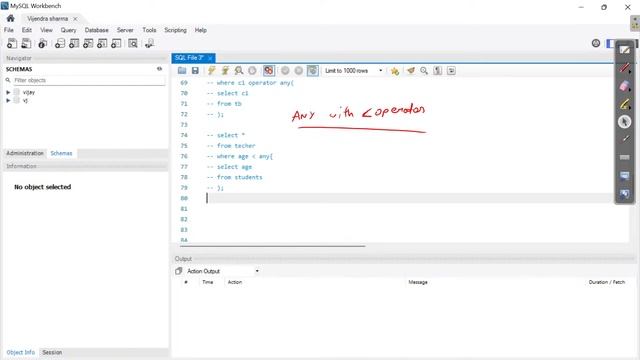Open the File menu

[x=9, y=30]
